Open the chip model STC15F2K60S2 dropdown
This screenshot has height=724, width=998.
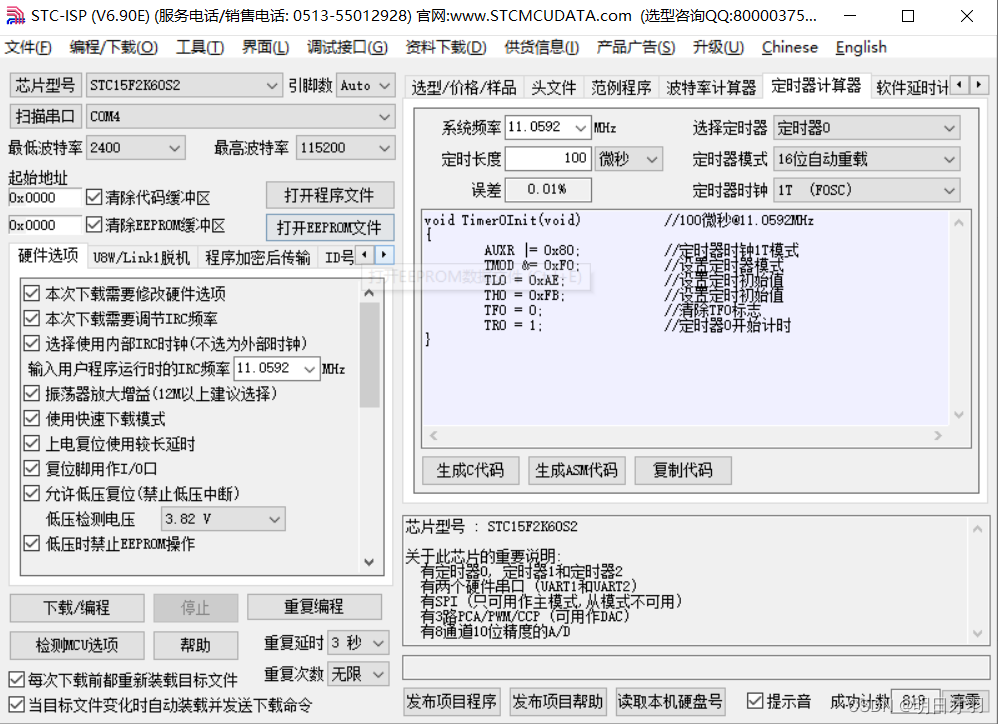(184, 85)
